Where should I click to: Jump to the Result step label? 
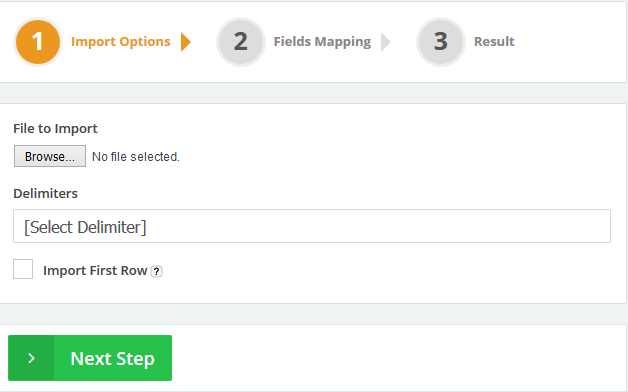click(x=494, y=42)
